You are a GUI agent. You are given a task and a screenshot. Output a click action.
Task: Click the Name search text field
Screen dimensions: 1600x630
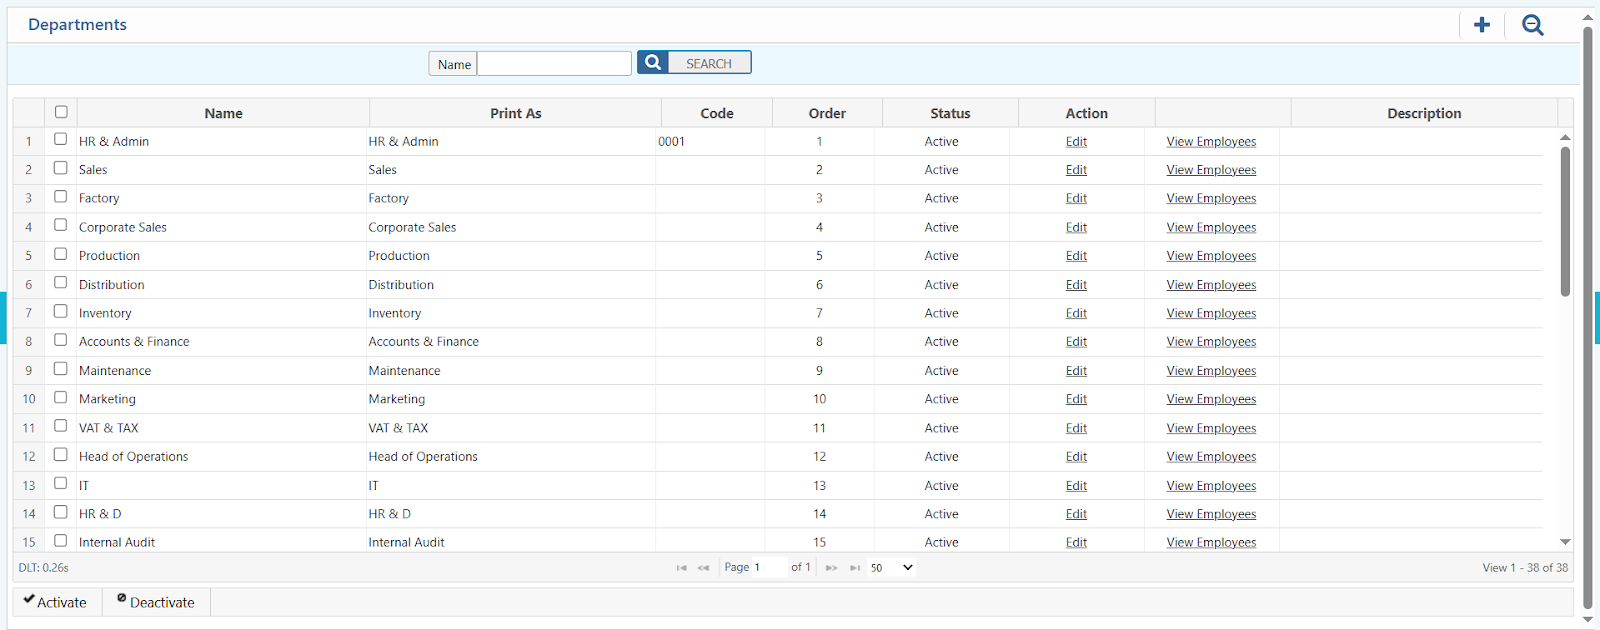click(x=554, y=64)
